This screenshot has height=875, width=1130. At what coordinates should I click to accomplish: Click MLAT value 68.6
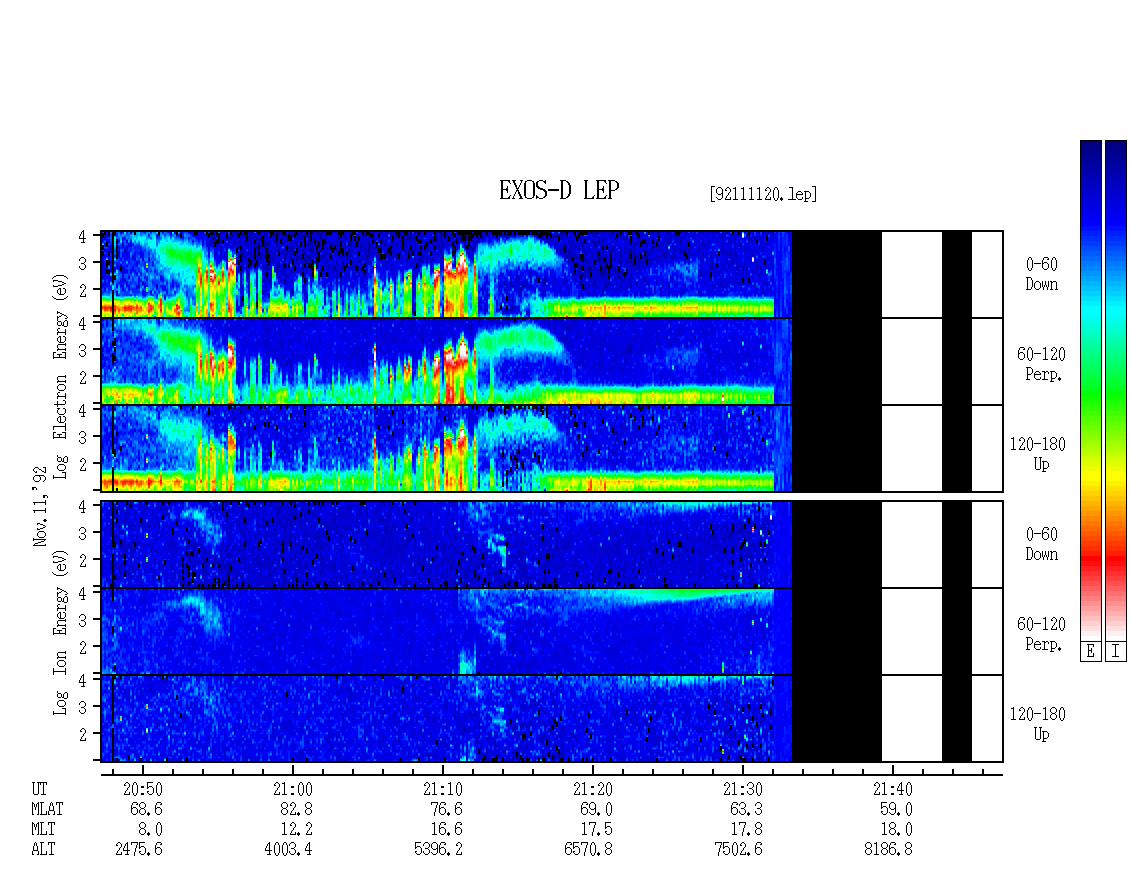[x=146, y=809]
